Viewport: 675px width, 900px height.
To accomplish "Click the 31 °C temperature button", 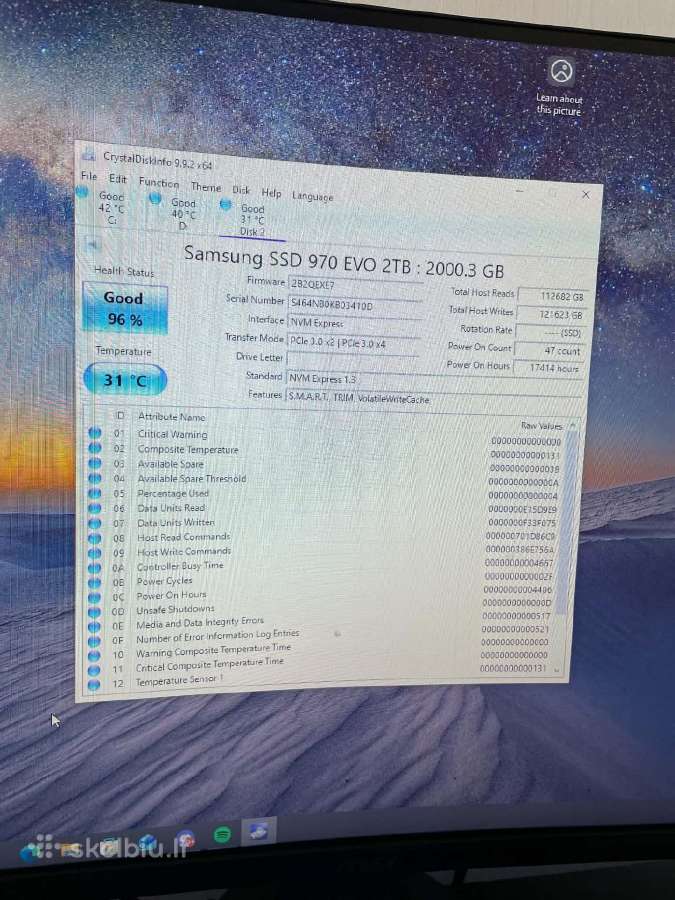I will tap(125, 381).
